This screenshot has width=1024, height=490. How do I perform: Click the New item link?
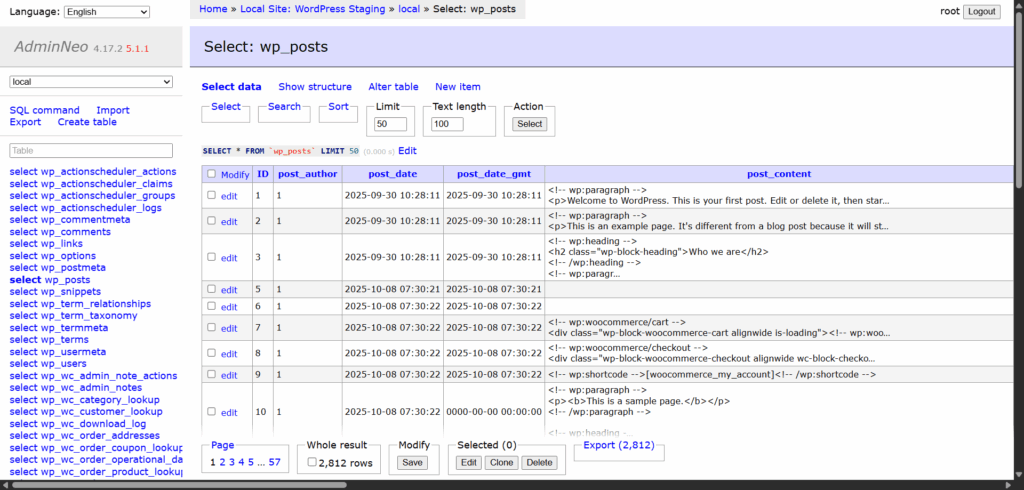(457, 87)
